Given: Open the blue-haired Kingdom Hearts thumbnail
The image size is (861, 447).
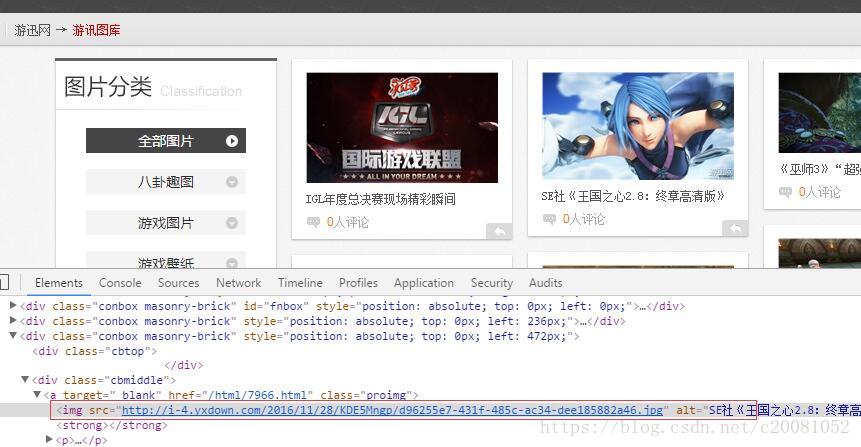Looking at the screenshot, I should pos(638,126).
